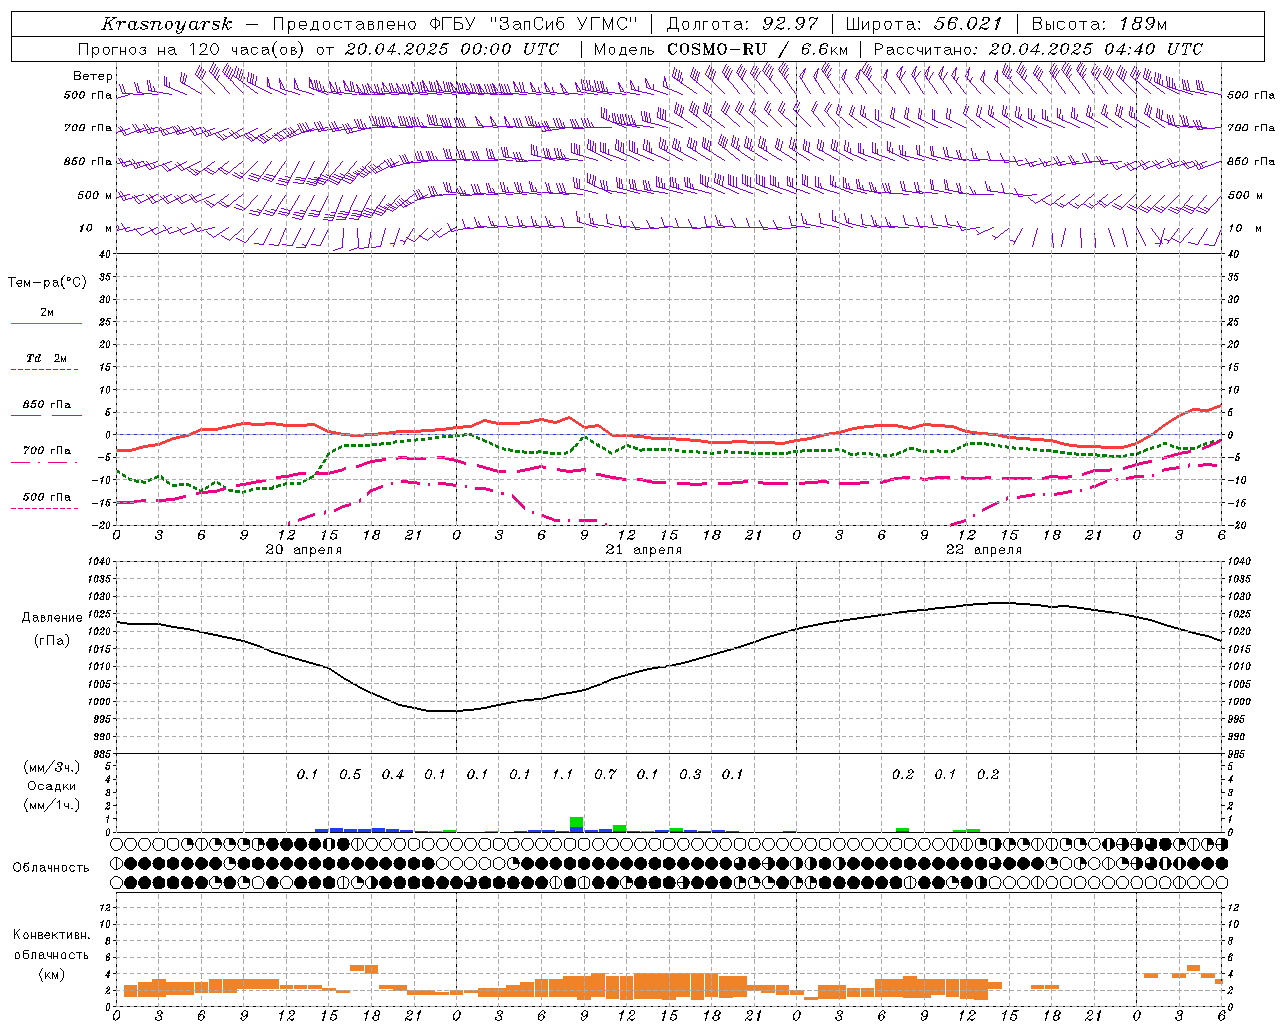Click the tallest green precipitation bar
Viewport: 1280px width, 1024px height.
[x=576, y=823]
